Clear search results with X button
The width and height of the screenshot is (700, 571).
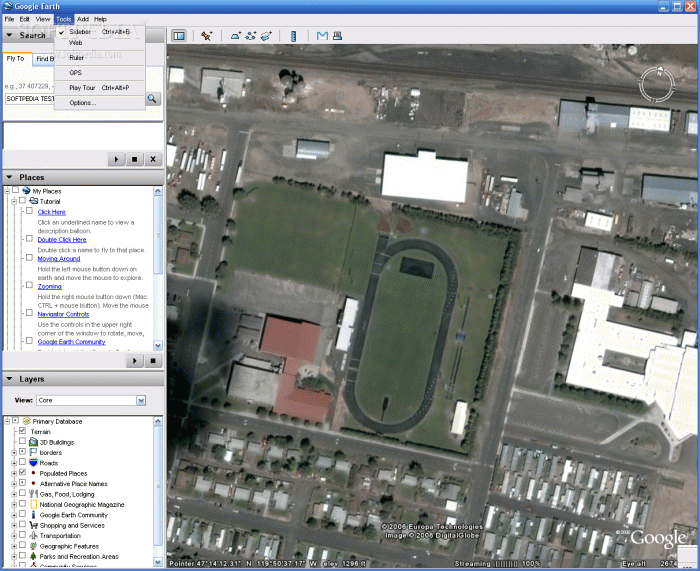(153, 159)
